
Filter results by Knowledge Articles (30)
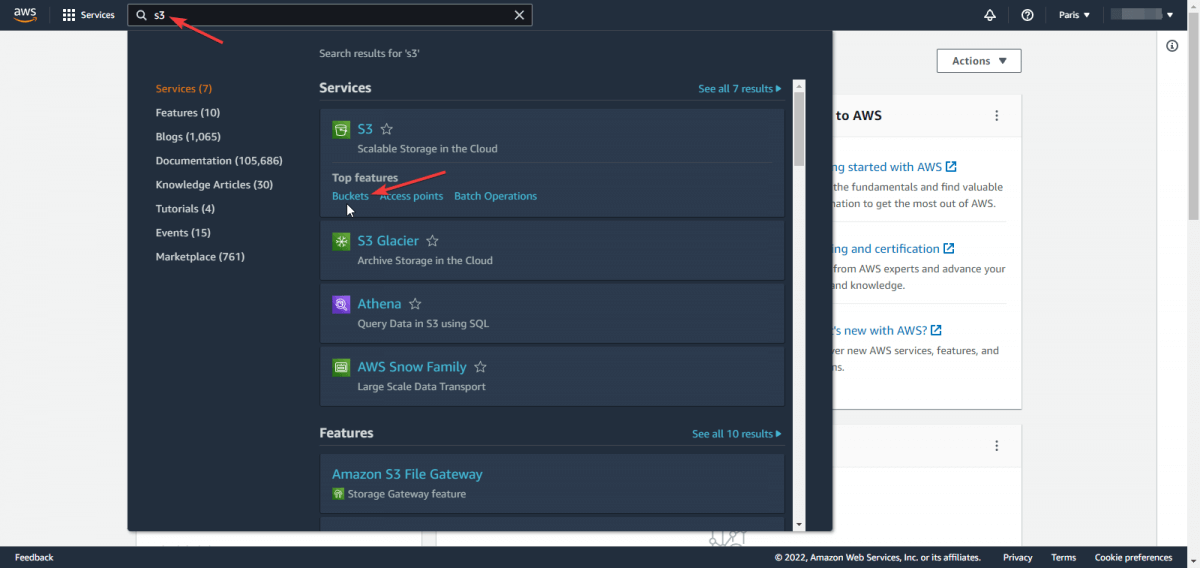[214, 185]
